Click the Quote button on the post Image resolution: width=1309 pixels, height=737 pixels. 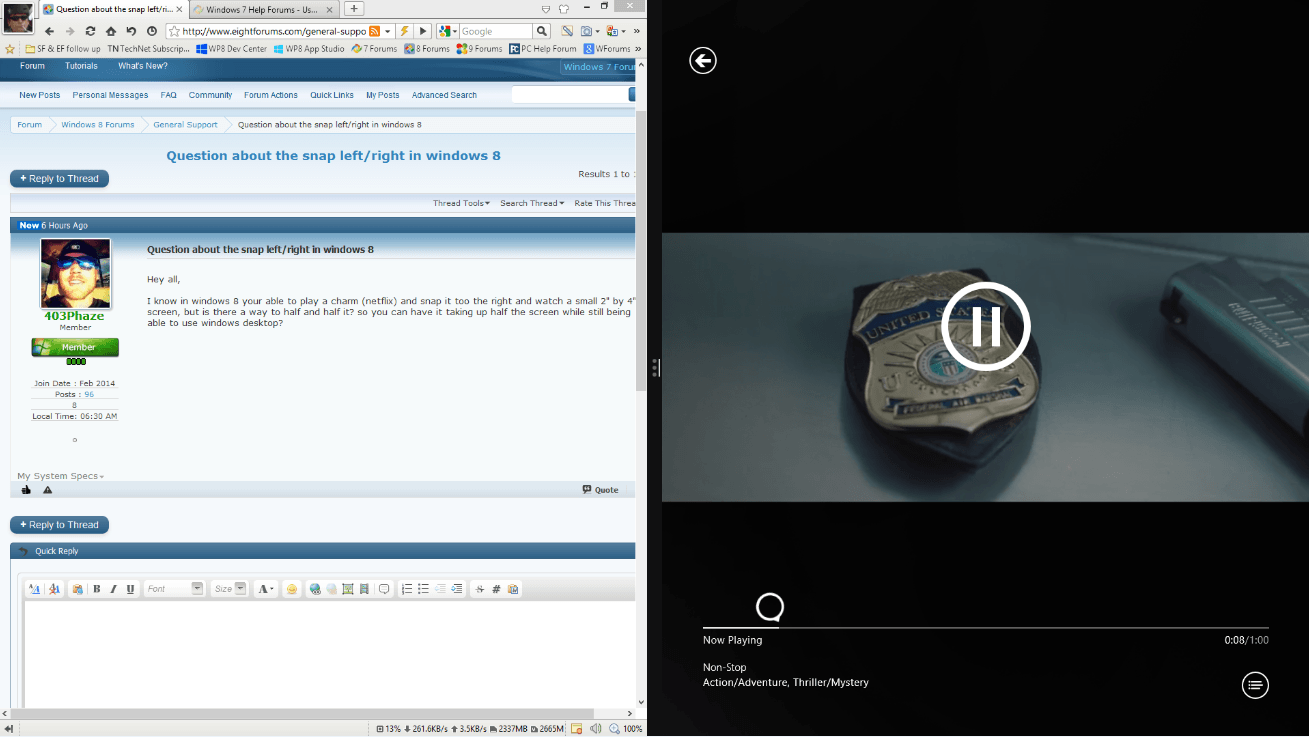600,490
